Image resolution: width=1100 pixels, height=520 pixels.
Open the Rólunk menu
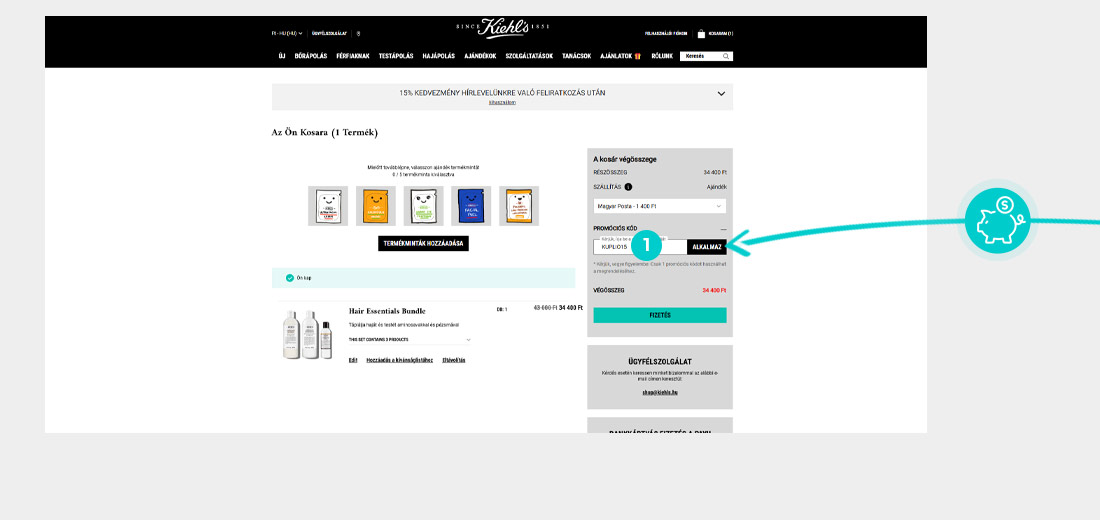[662, 56]
